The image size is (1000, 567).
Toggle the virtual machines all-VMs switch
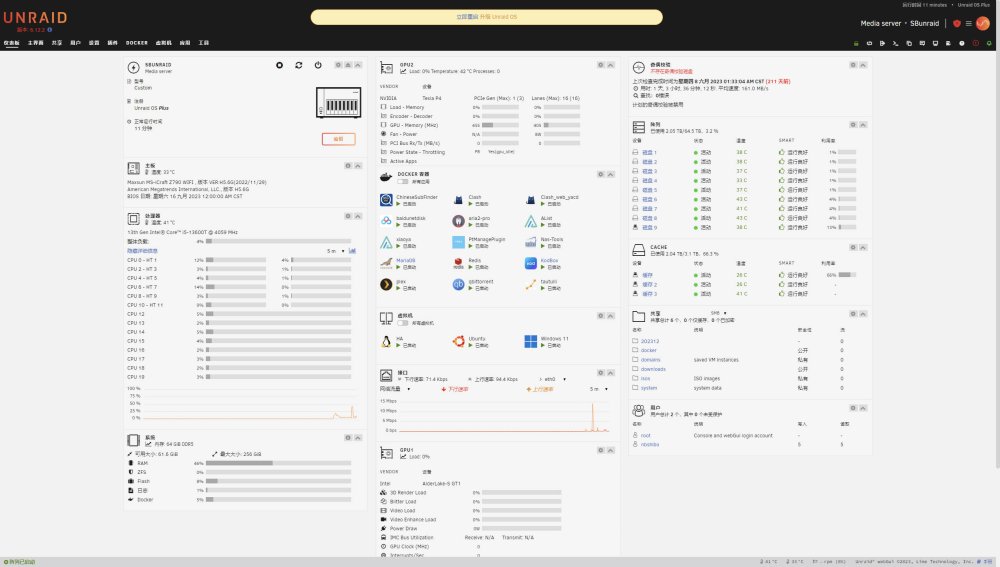(x=402, y=323)
